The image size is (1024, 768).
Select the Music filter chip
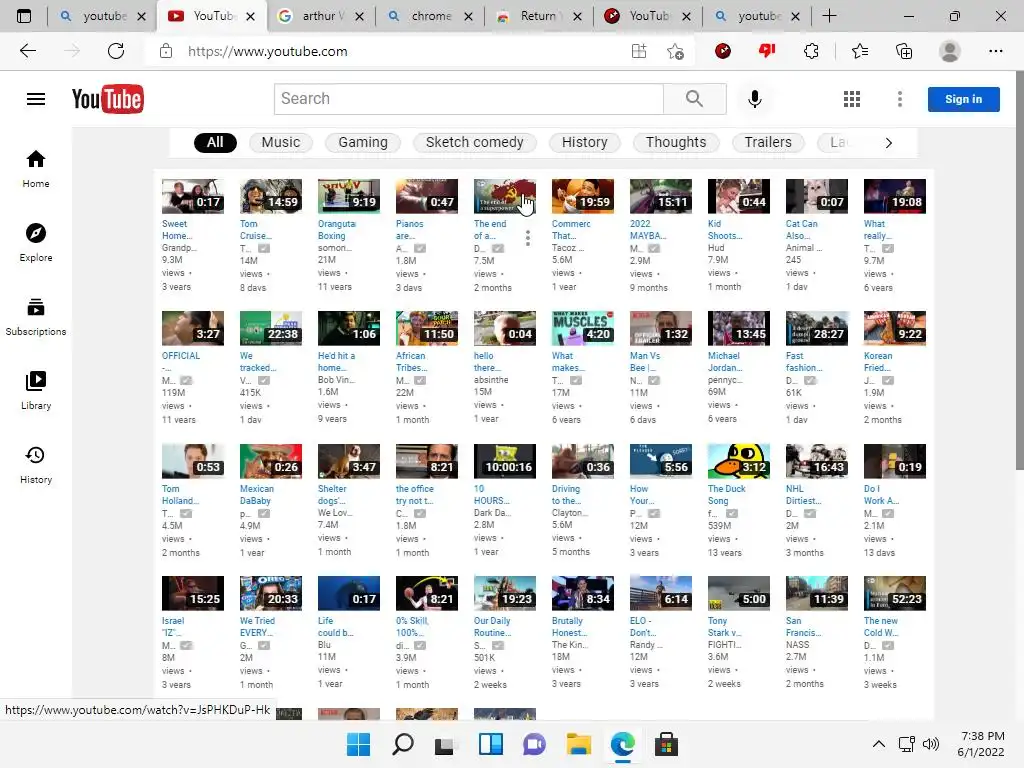click(281, 142)
